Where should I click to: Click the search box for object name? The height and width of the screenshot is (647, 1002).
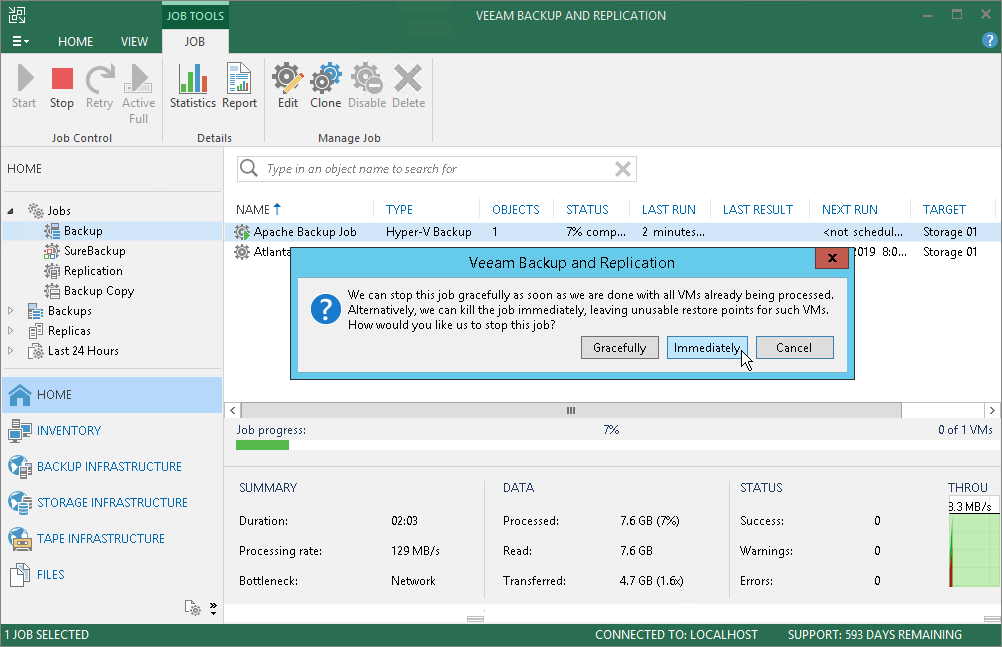click(x=436, y=169)
